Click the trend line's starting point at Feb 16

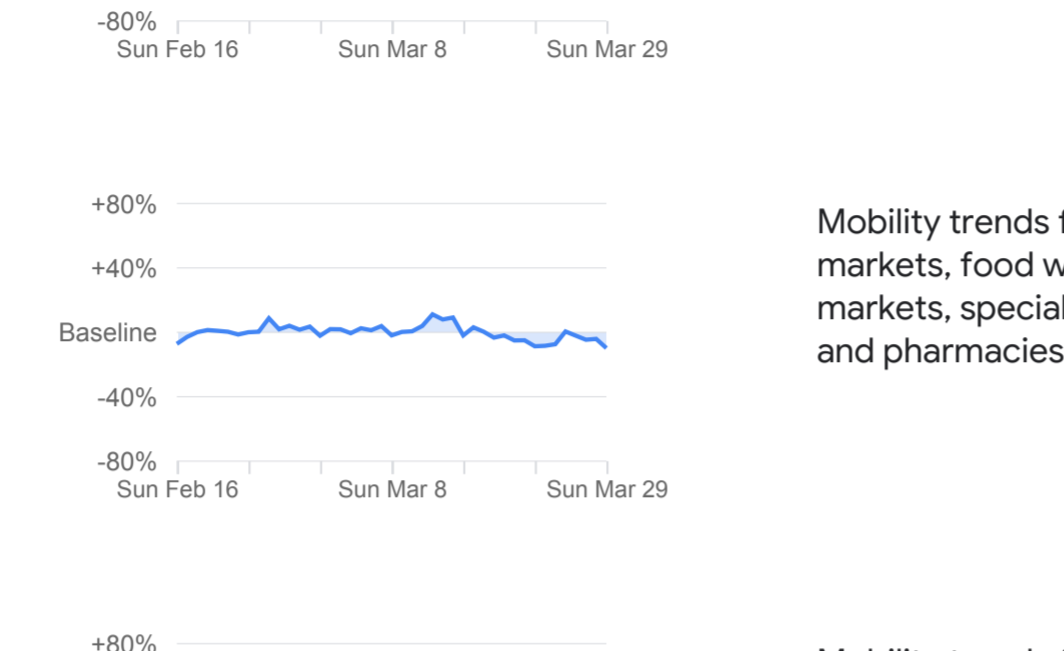point(178,343)
